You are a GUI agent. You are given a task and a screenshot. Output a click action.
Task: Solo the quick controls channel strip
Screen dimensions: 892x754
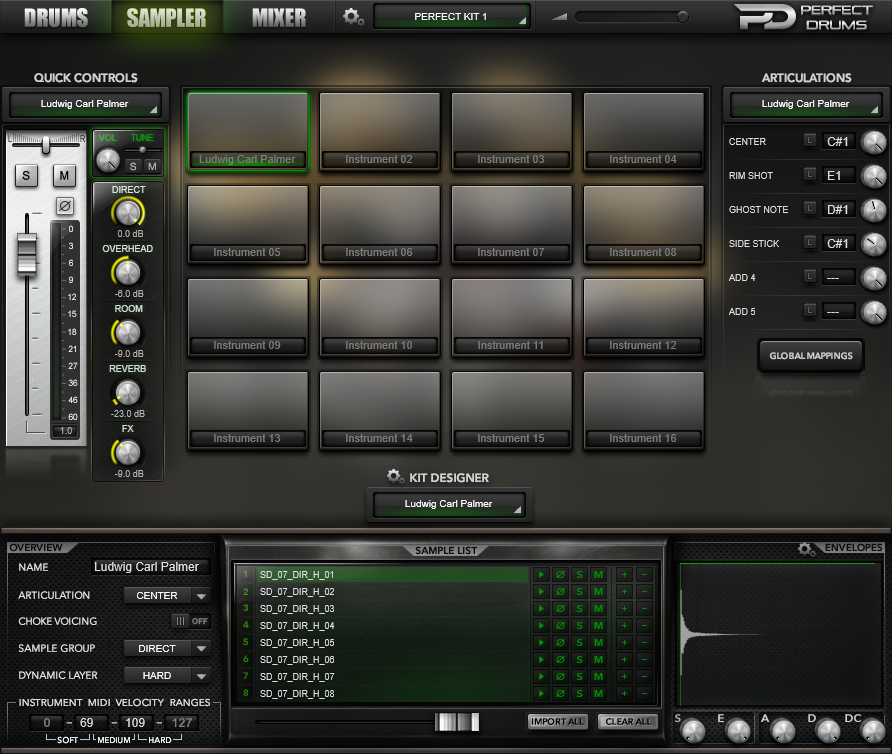pos(26,176)
